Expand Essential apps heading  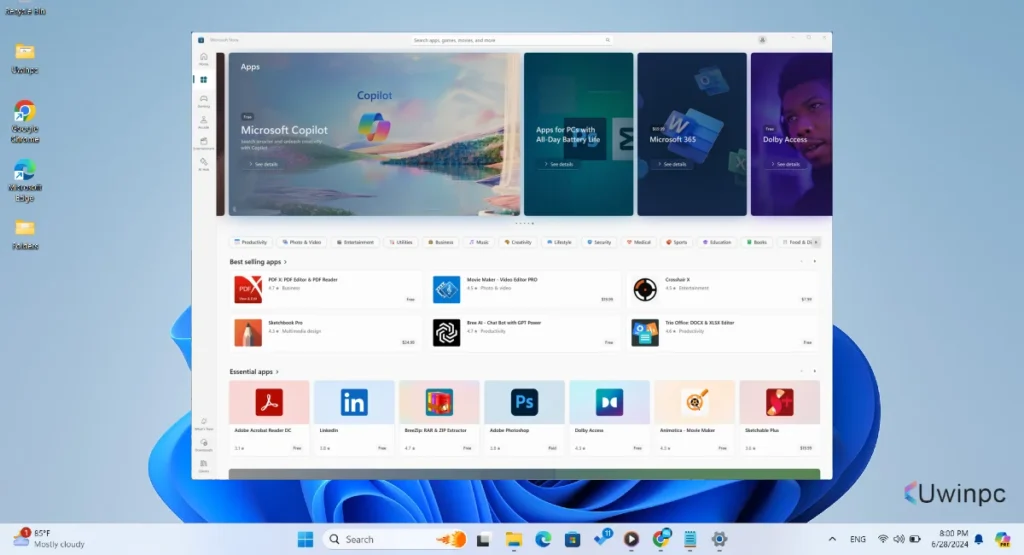(254, 372)
